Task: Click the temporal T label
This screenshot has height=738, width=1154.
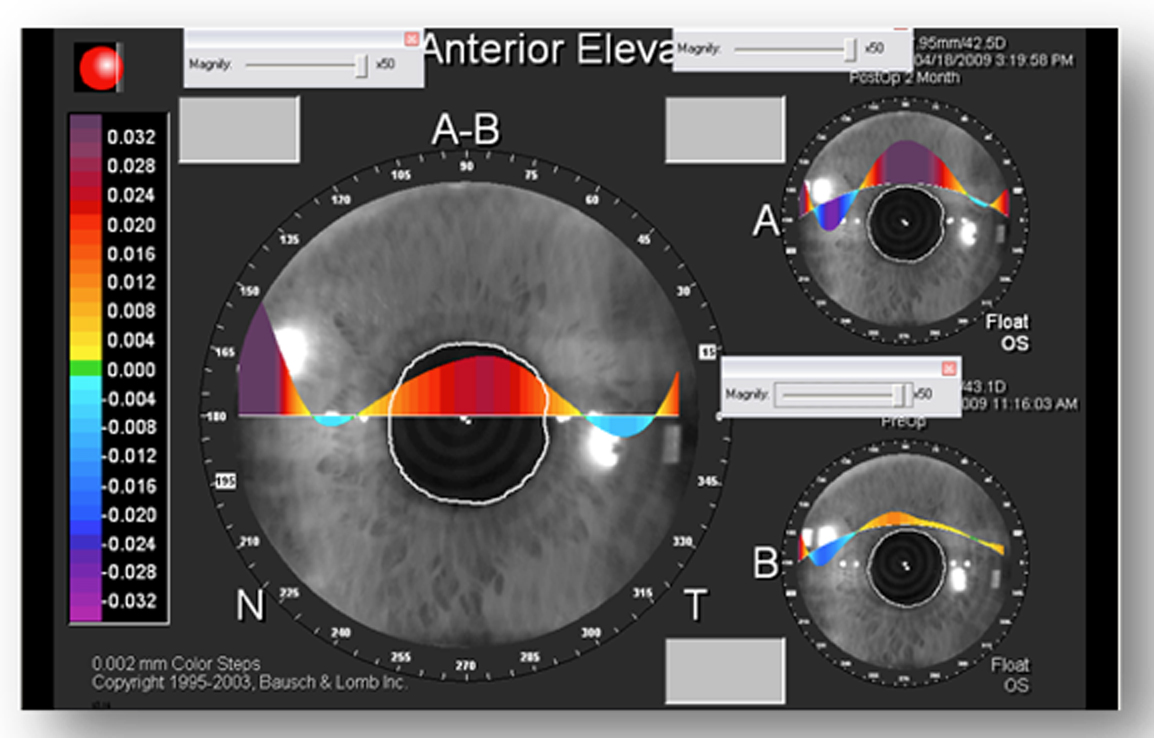Action: point(697,605)
